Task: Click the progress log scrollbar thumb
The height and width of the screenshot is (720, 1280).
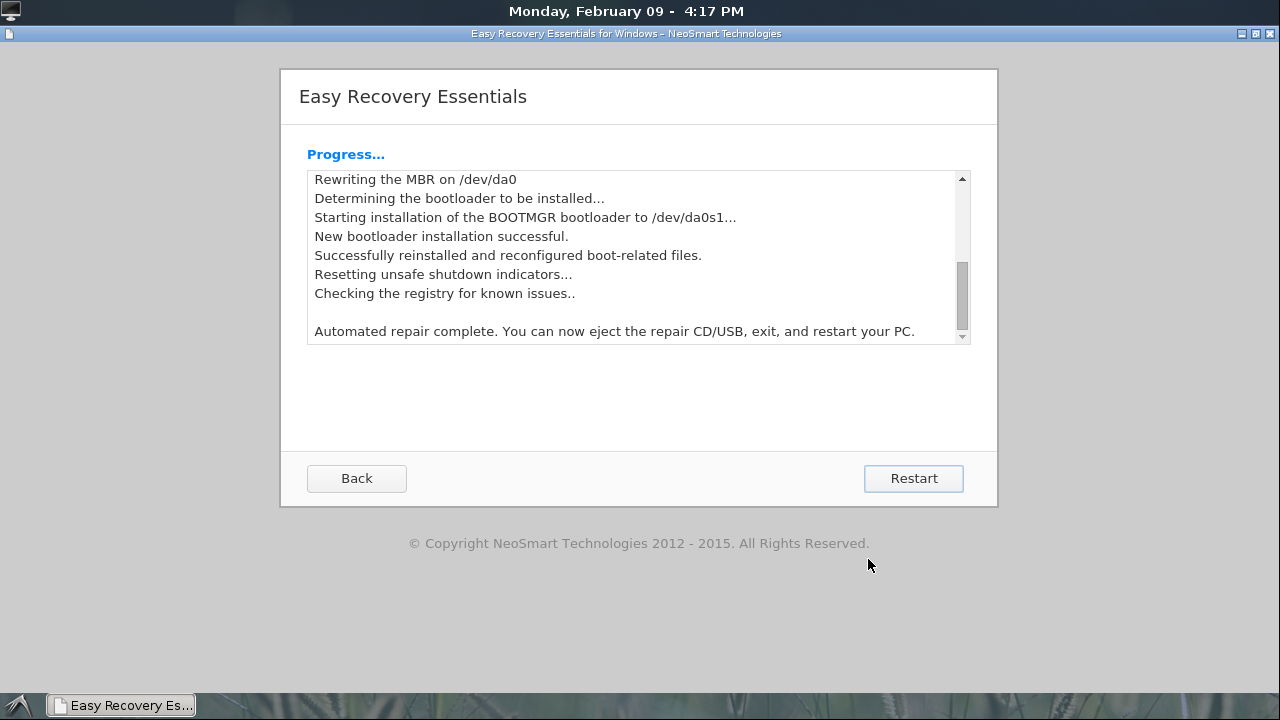Action: click(962, 296)
